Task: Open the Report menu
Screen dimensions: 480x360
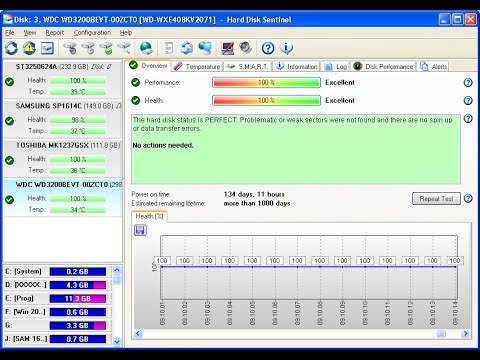Action: (55, 33)
